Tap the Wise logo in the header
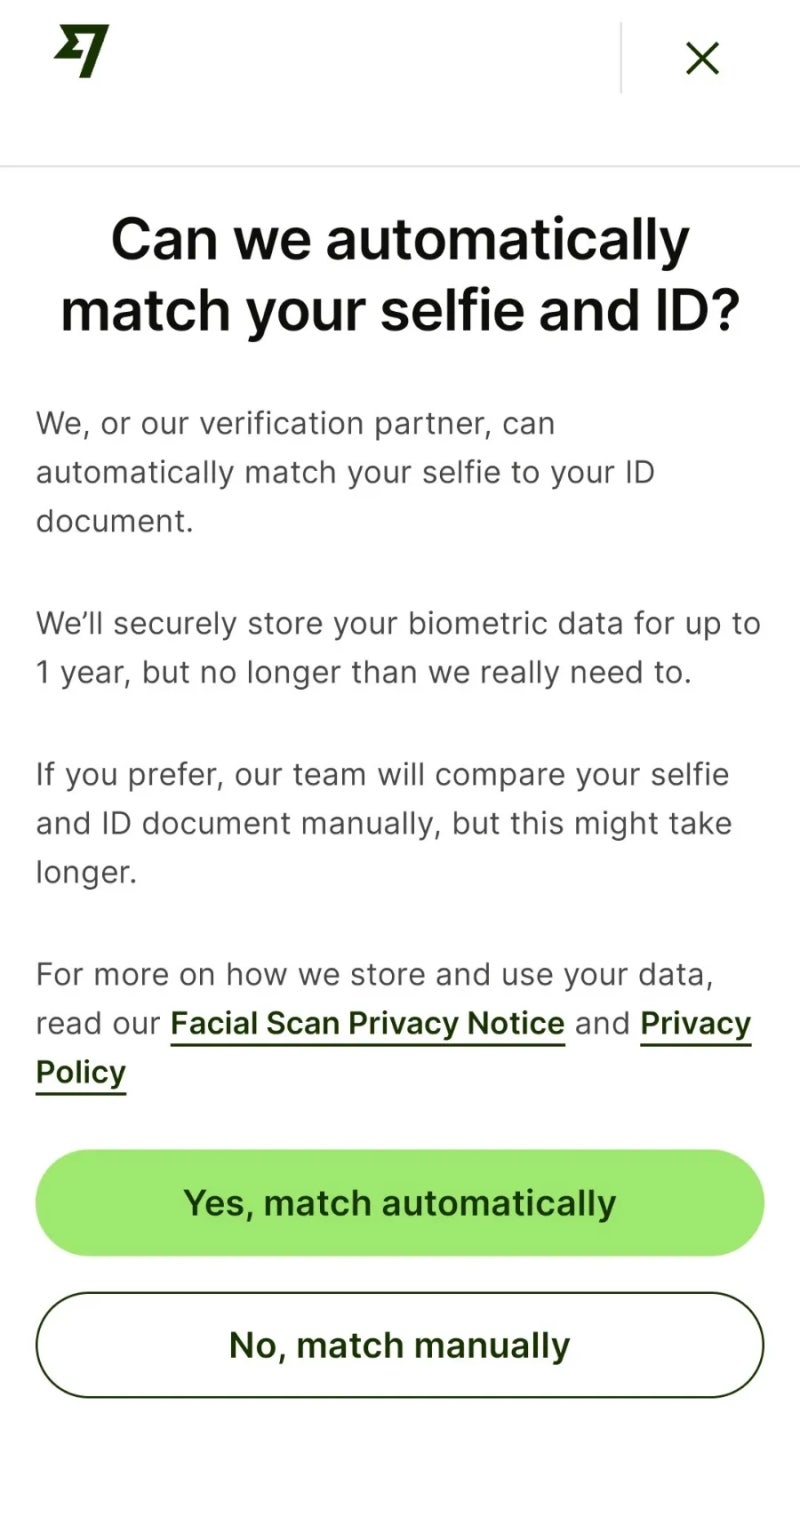The width and height of the screenshot is (800, 1525). click(82, 52)
